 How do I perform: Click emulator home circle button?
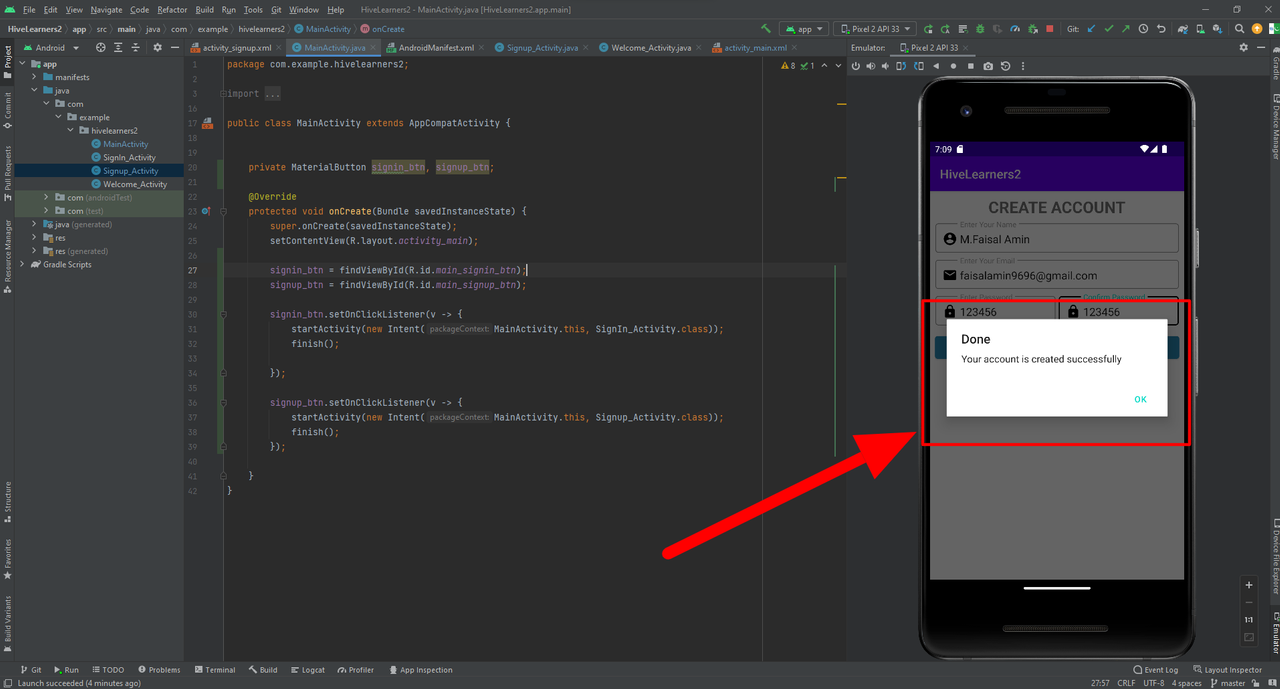click(953, 66)
